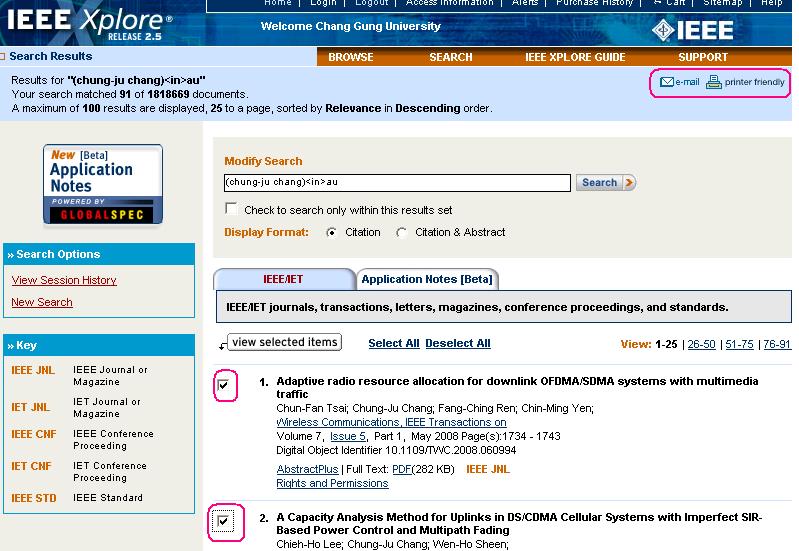The width and height of the screenshot is (799, 551).
Task: Click the IEEE JNL key label
Action: tap(33, 371)
